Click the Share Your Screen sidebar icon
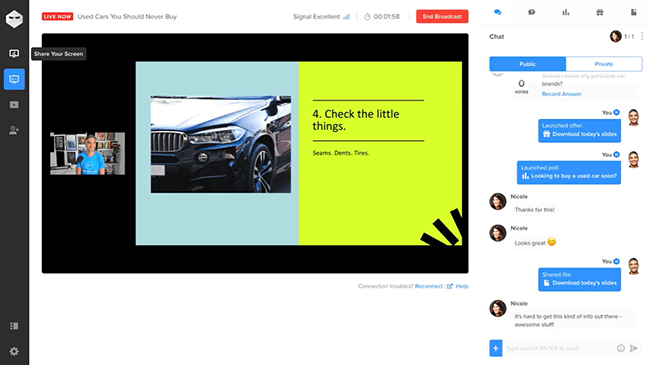Viewport: 650px width, 365px height. click(14, 54)
